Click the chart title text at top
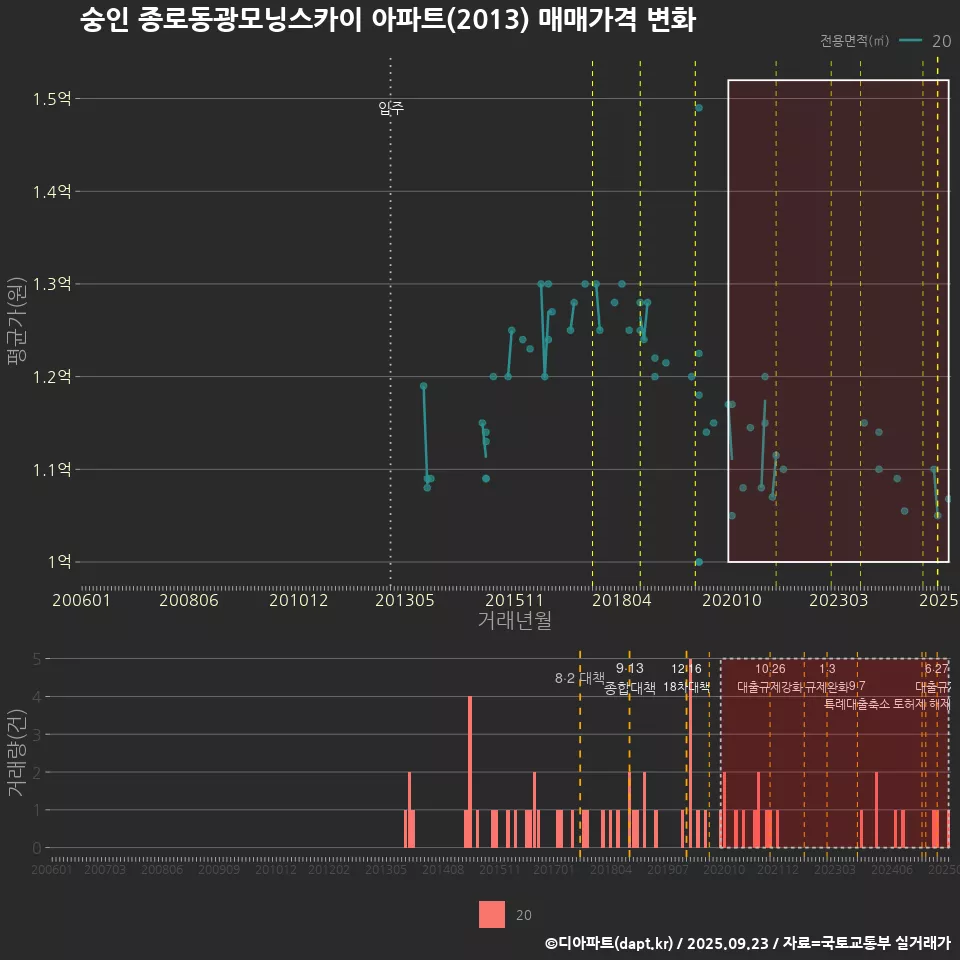 387,21
